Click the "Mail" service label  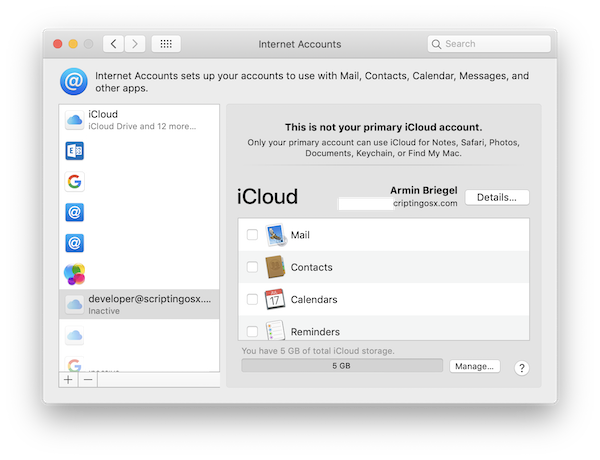click(x=300, y=235)
